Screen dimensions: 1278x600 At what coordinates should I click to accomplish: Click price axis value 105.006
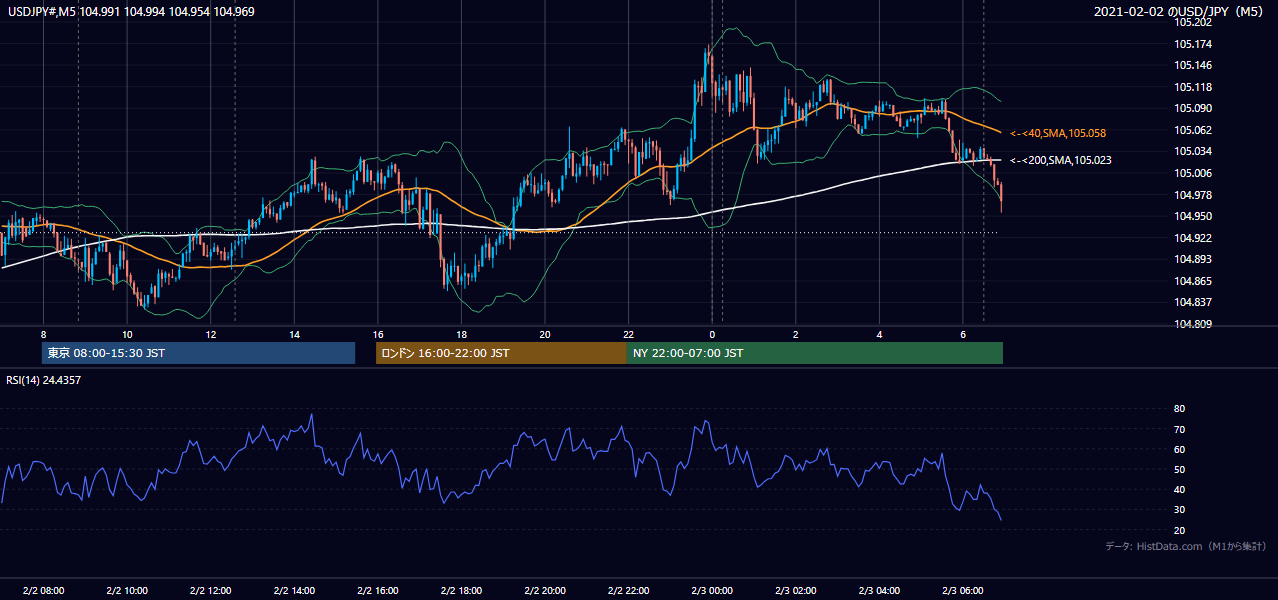point(1194,173)
